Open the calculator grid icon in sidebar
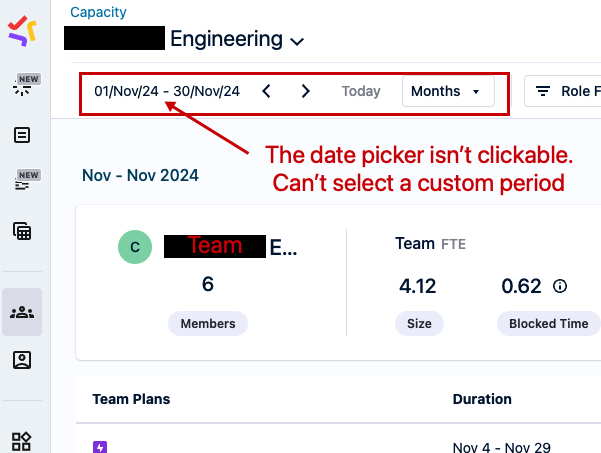Viewport: 601px width, 453px height. pos(22,231)
